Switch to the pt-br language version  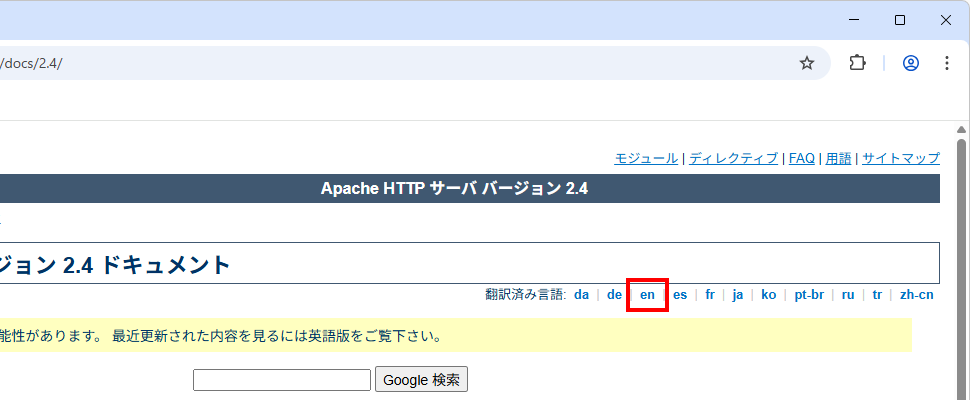(809, 295)
